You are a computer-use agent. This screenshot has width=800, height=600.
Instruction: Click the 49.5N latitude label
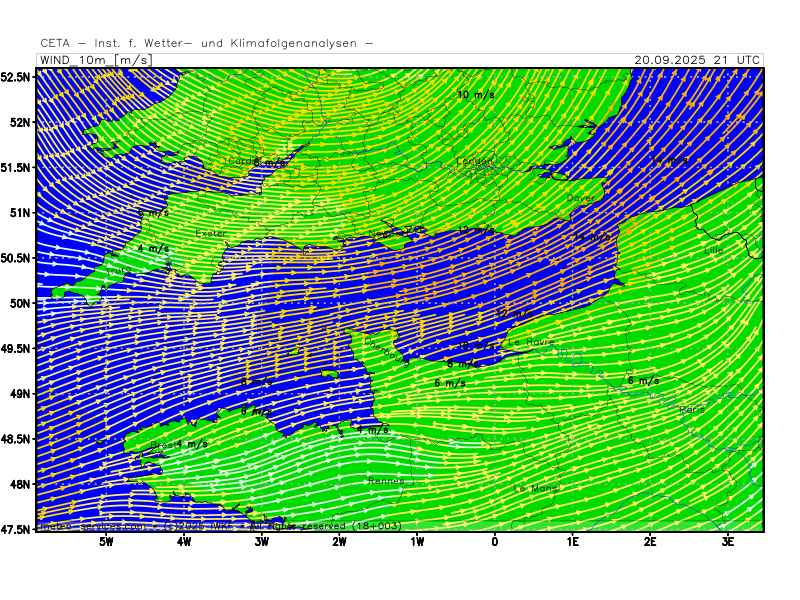(x=15, y=348)
